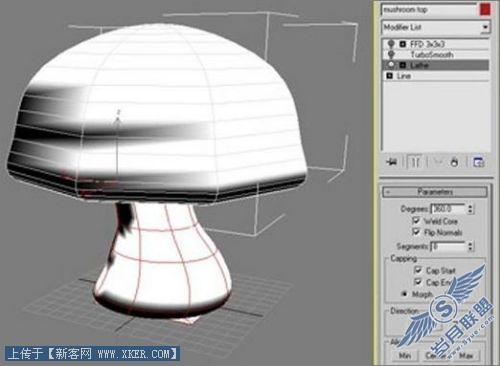
Task: Toggle Show End Result button
Action: (x=415, y=162)
